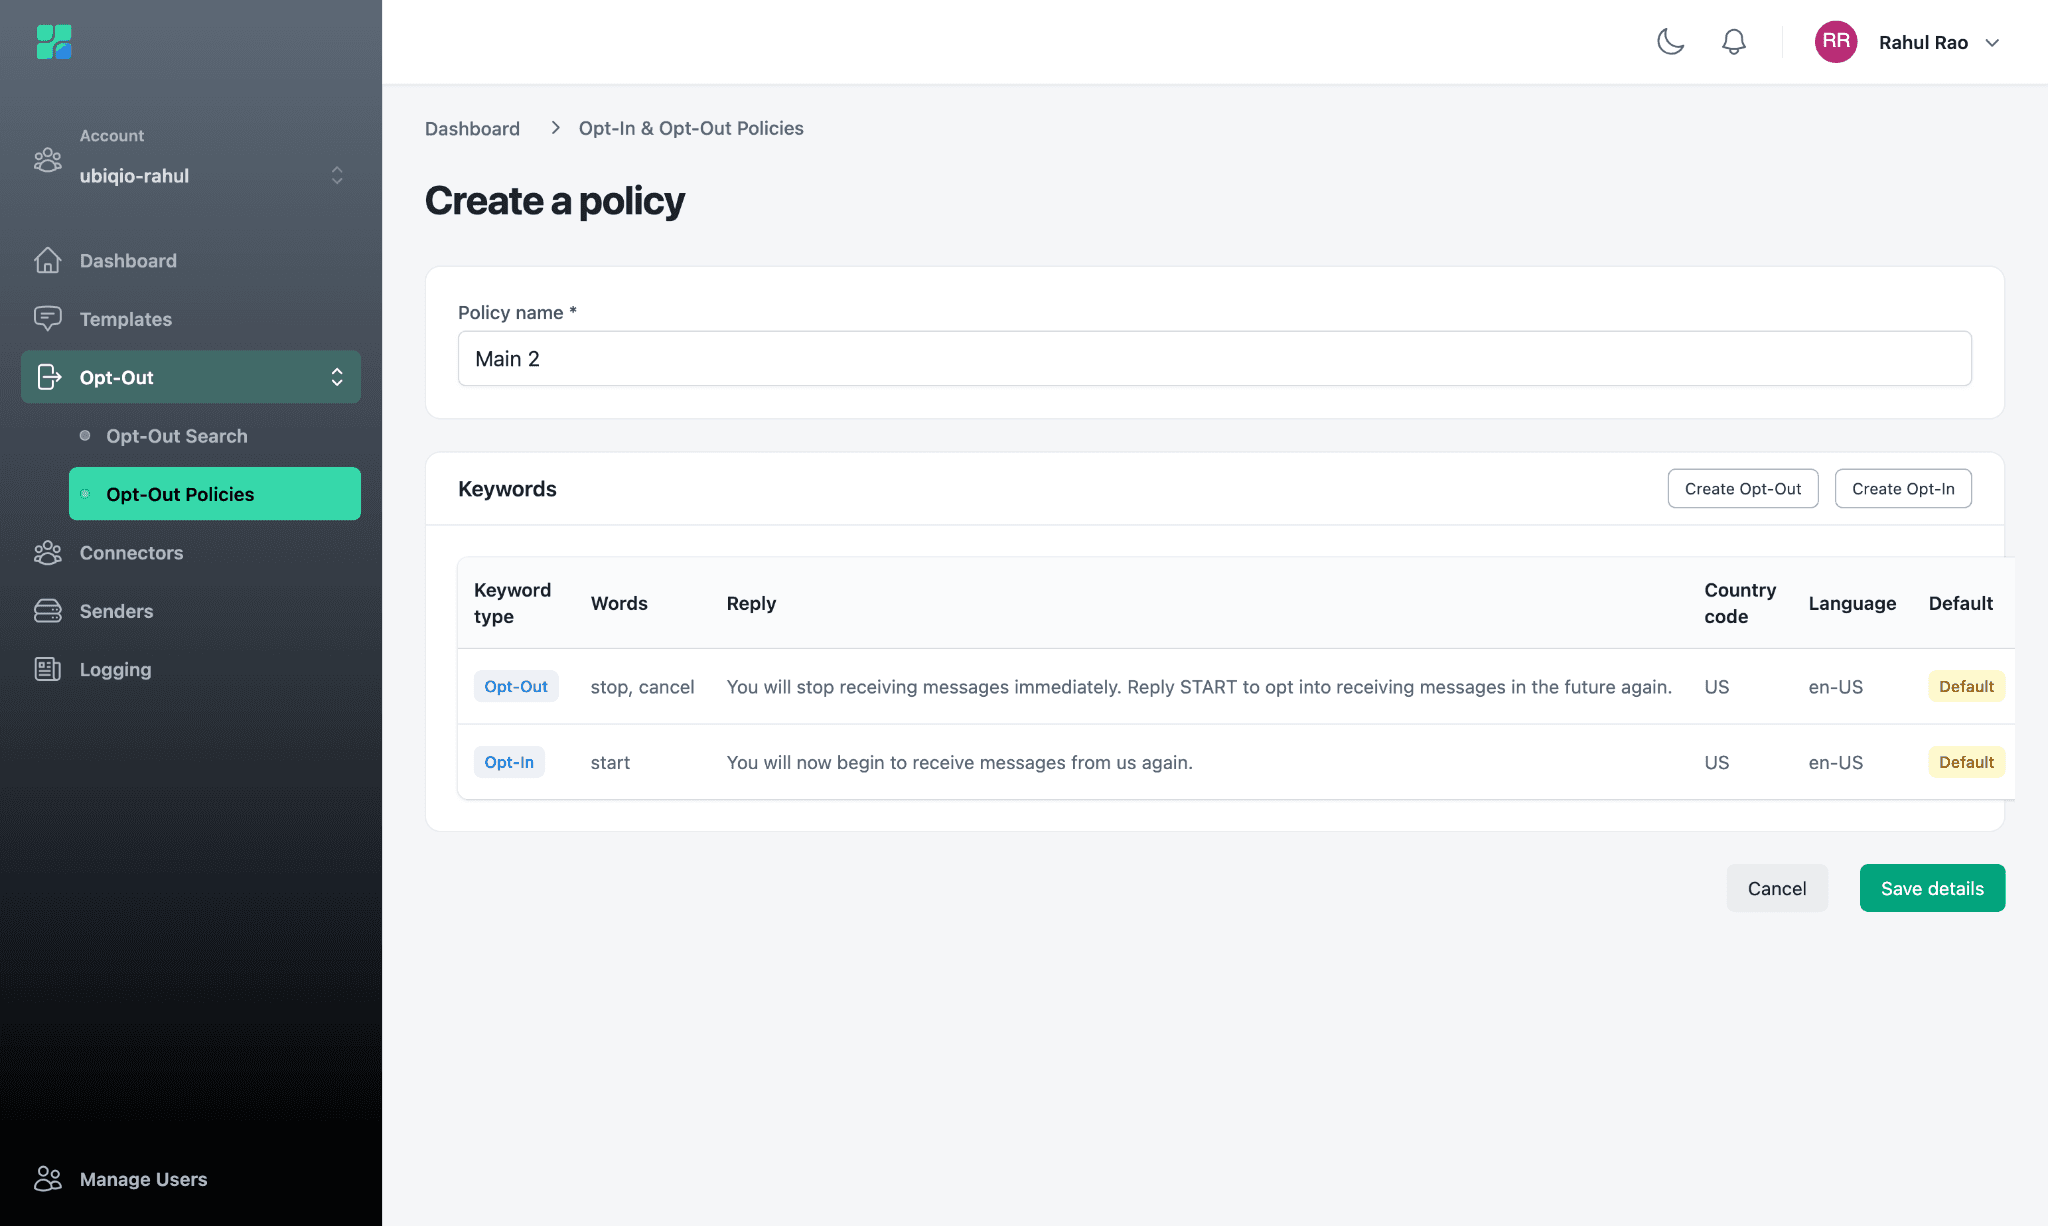The height and width of the screenshot is (1226, 2048).
Task: Click the RR user avatar
Action: [x=1836, y=42]
